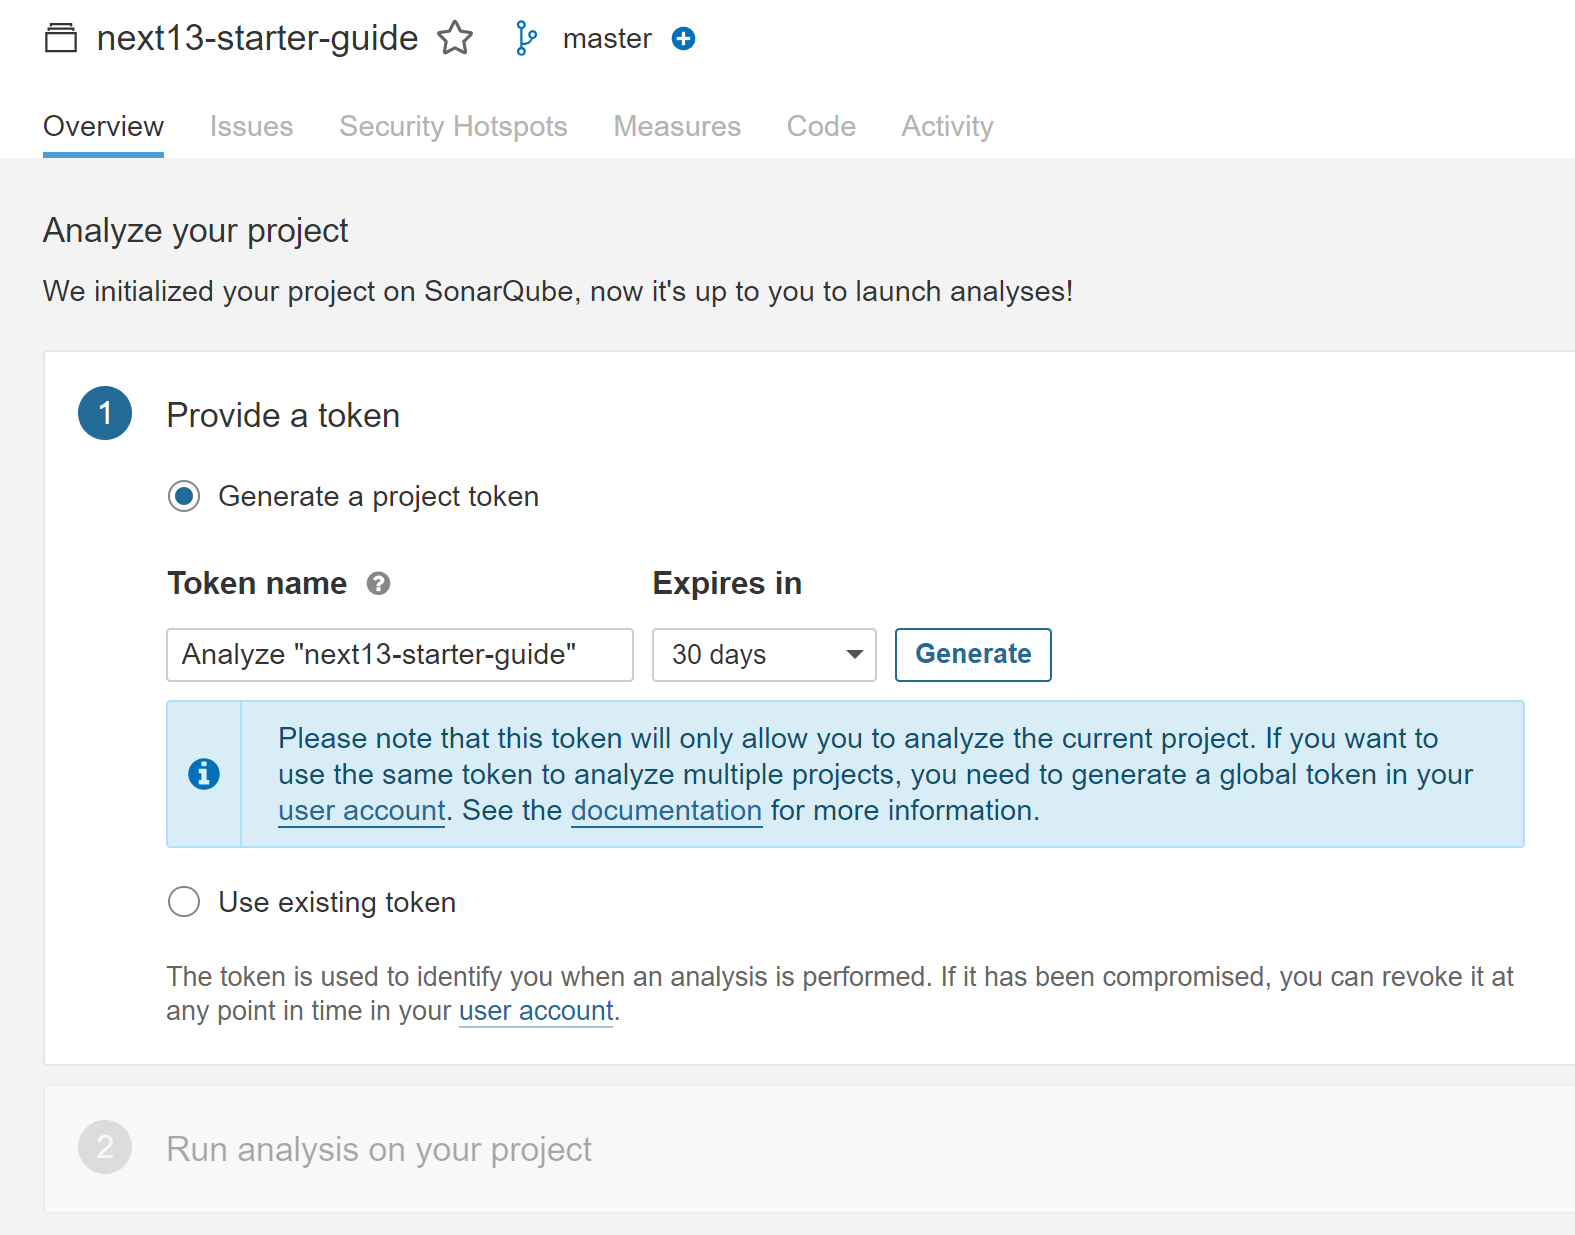
Task: Choose the Use existing token option
Action: click(x=184, y=902)
